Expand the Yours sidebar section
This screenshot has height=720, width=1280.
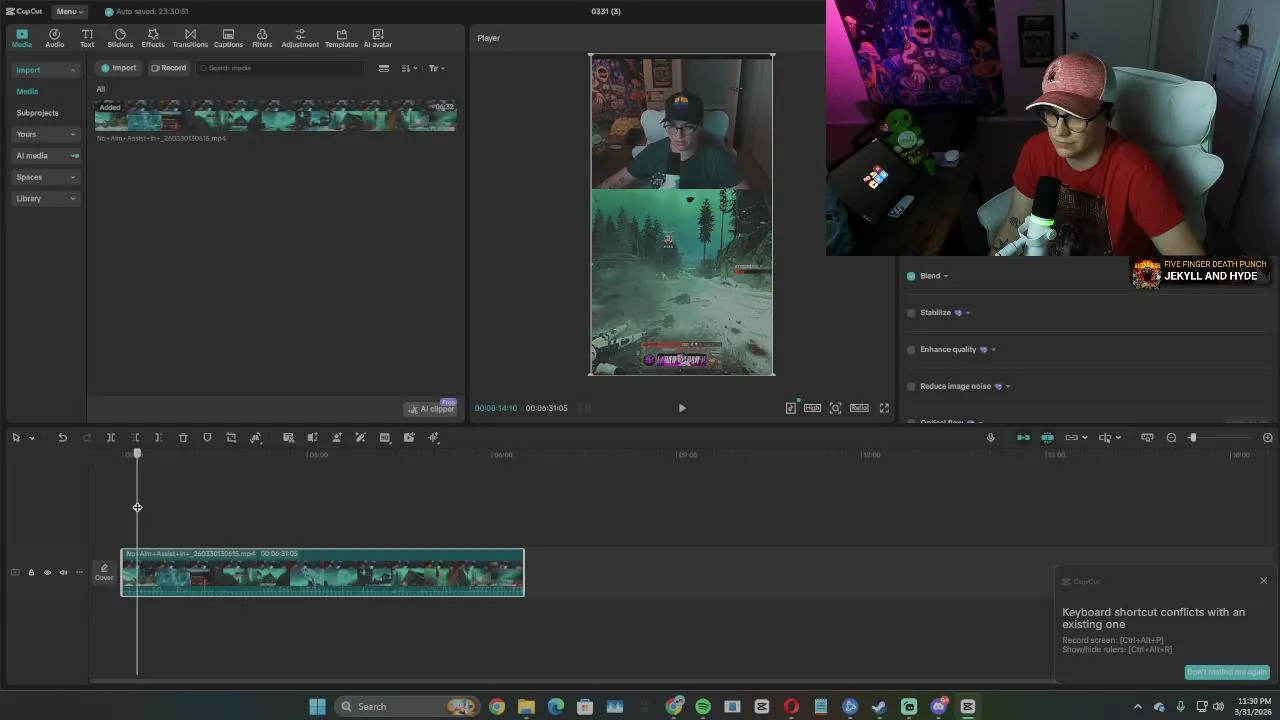point(45,134)
